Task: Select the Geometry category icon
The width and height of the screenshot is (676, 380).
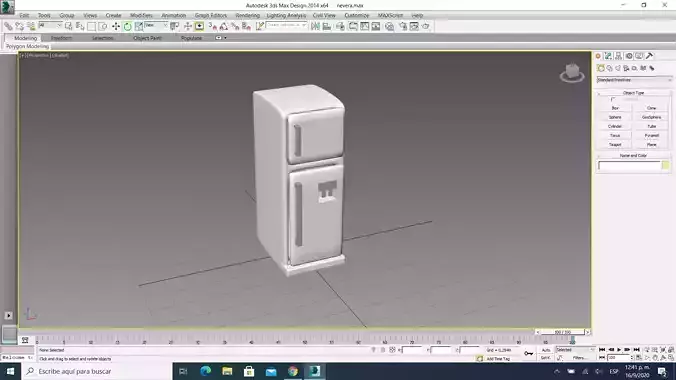Action: (x=601, y=68)
